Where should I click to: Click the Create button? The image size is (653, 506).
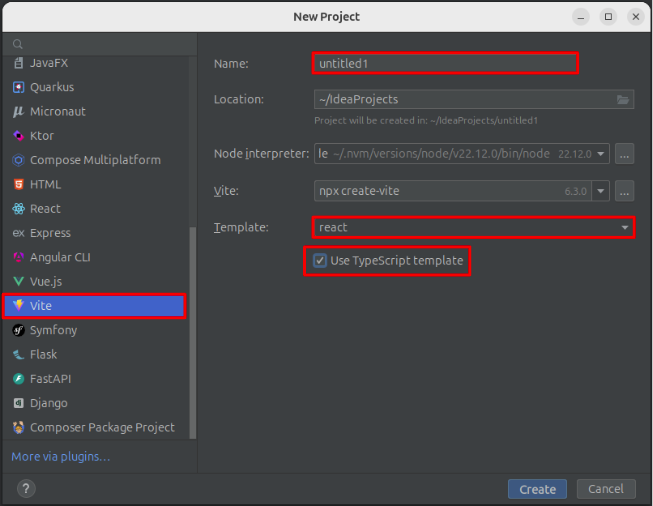537,489
